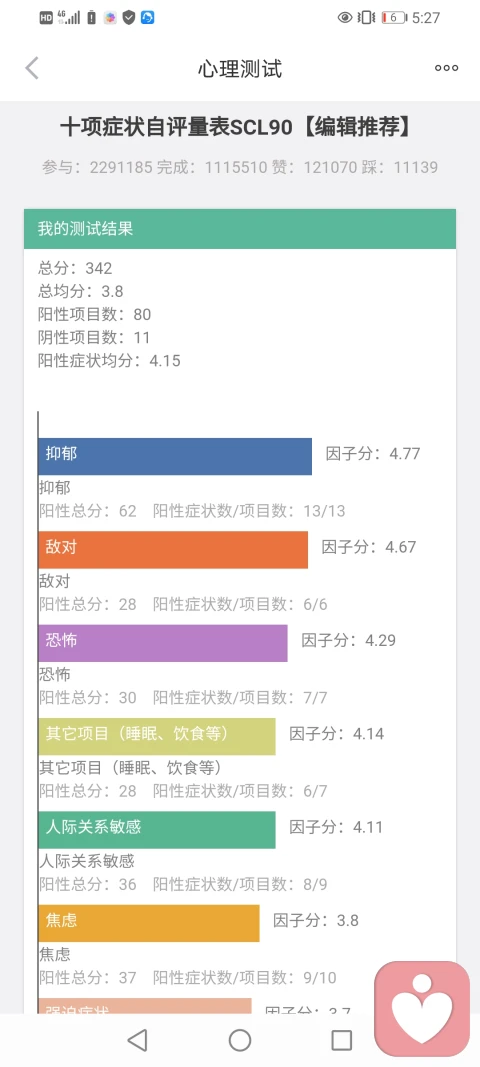Screen dimensions: 480x1067
Task: Tap the Android home circle button
Action: coord(240,1040)
